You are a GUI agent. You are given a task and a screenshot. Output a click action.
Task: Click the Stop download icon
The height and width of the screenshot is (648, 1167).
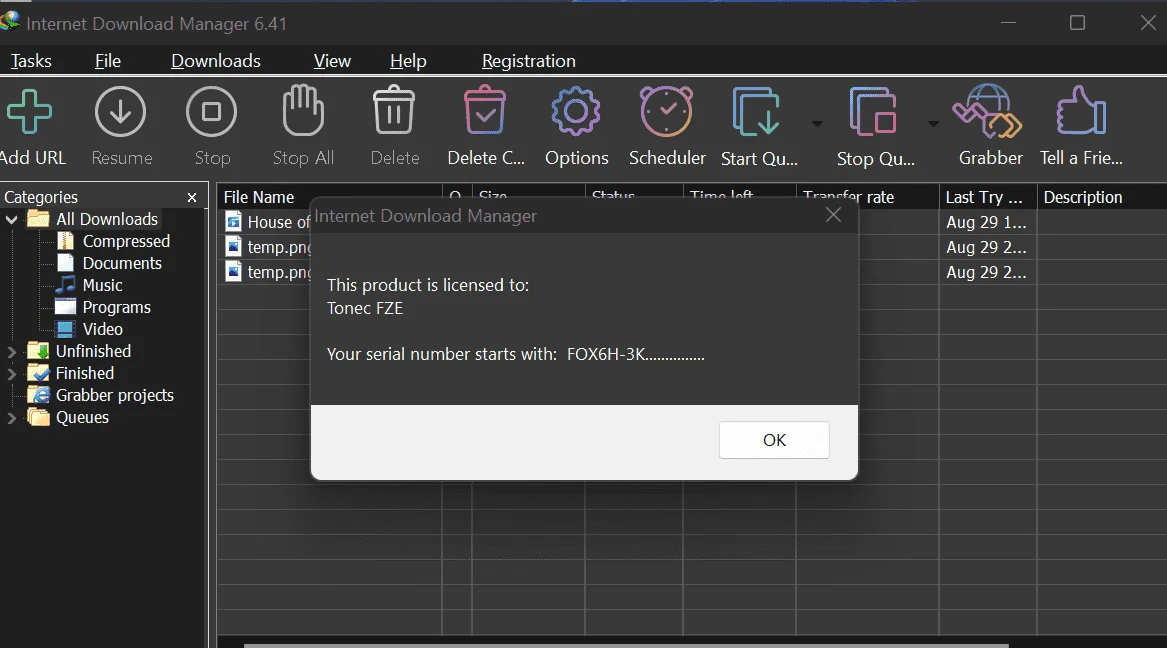(x=211, y=112)
